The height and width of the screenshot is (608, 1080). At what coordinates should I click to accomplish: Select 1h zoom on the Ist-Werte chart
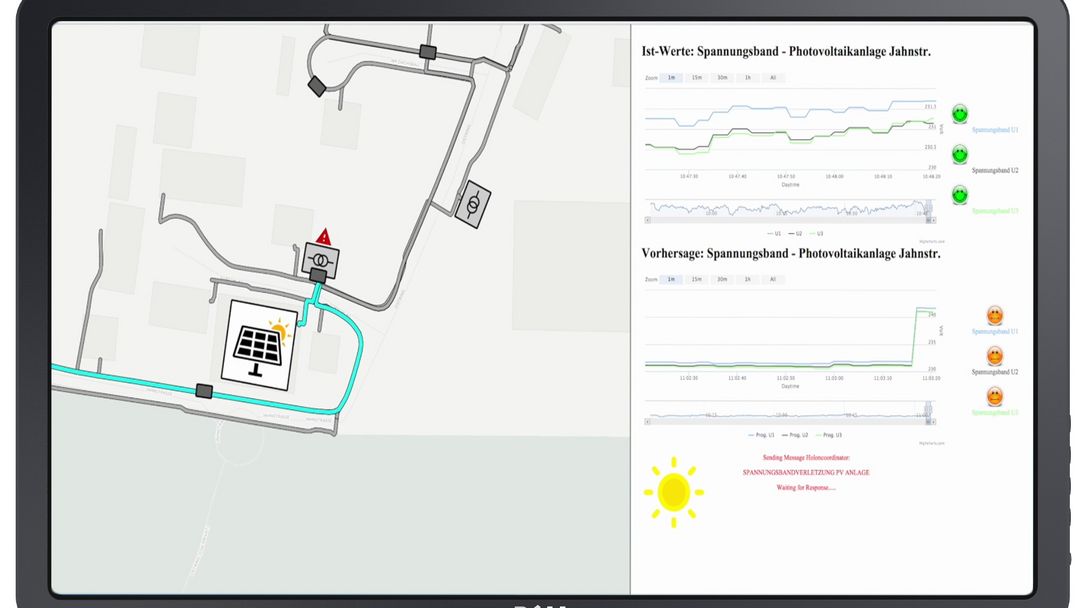pyautogui.click(x=747, y=77)
